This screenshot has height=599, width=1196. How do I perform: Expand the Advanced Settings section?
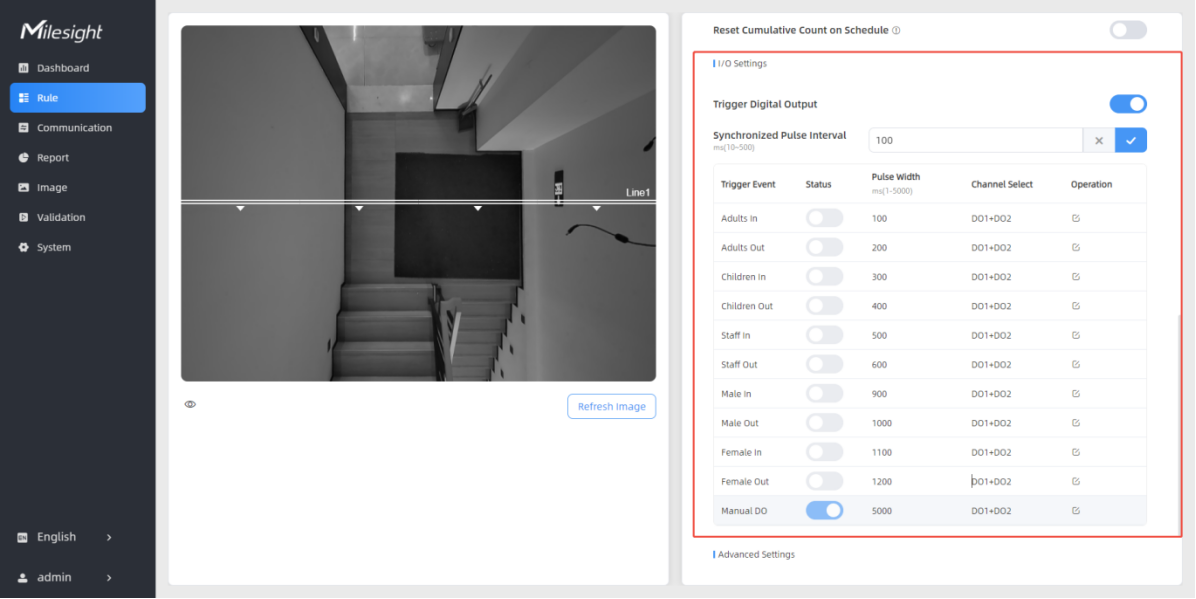click(x=755, y=554)
